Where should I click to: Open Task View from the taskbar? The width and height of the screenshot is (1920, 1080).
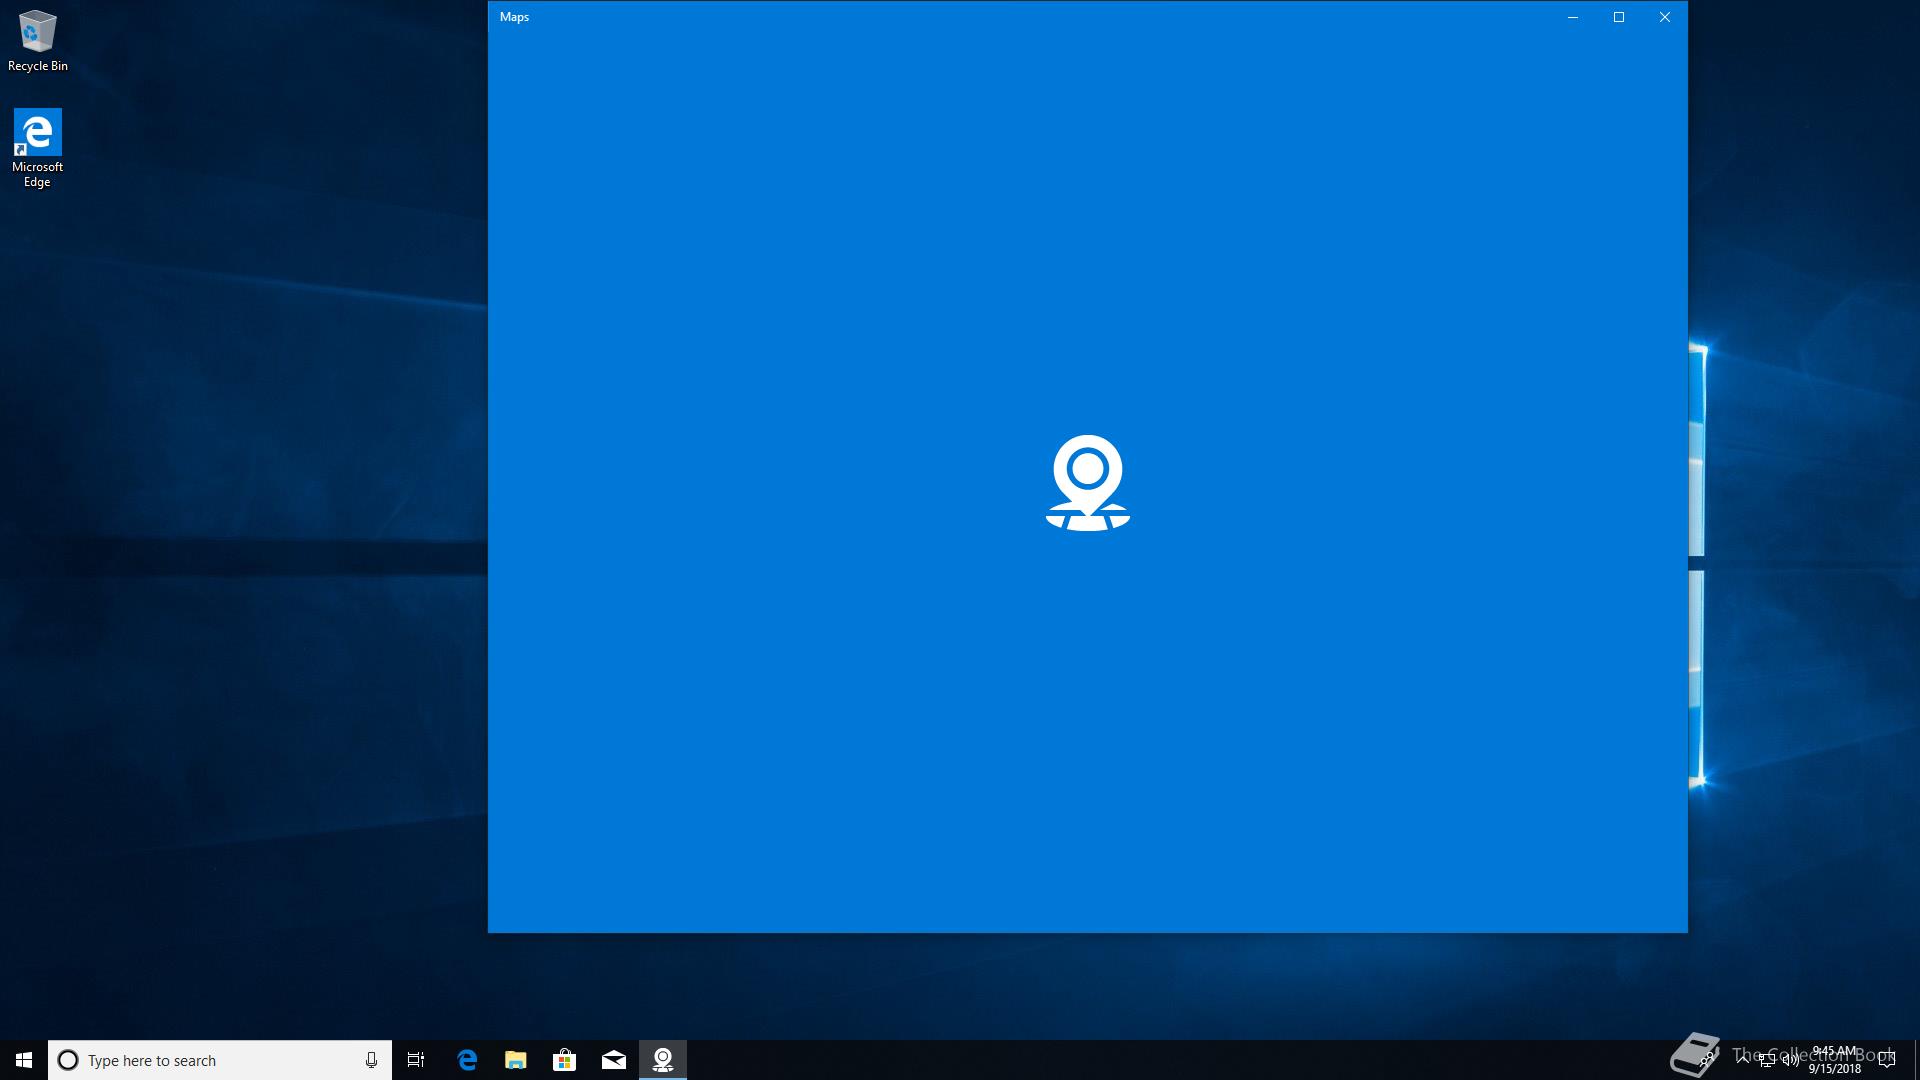tap(416, 1060)
